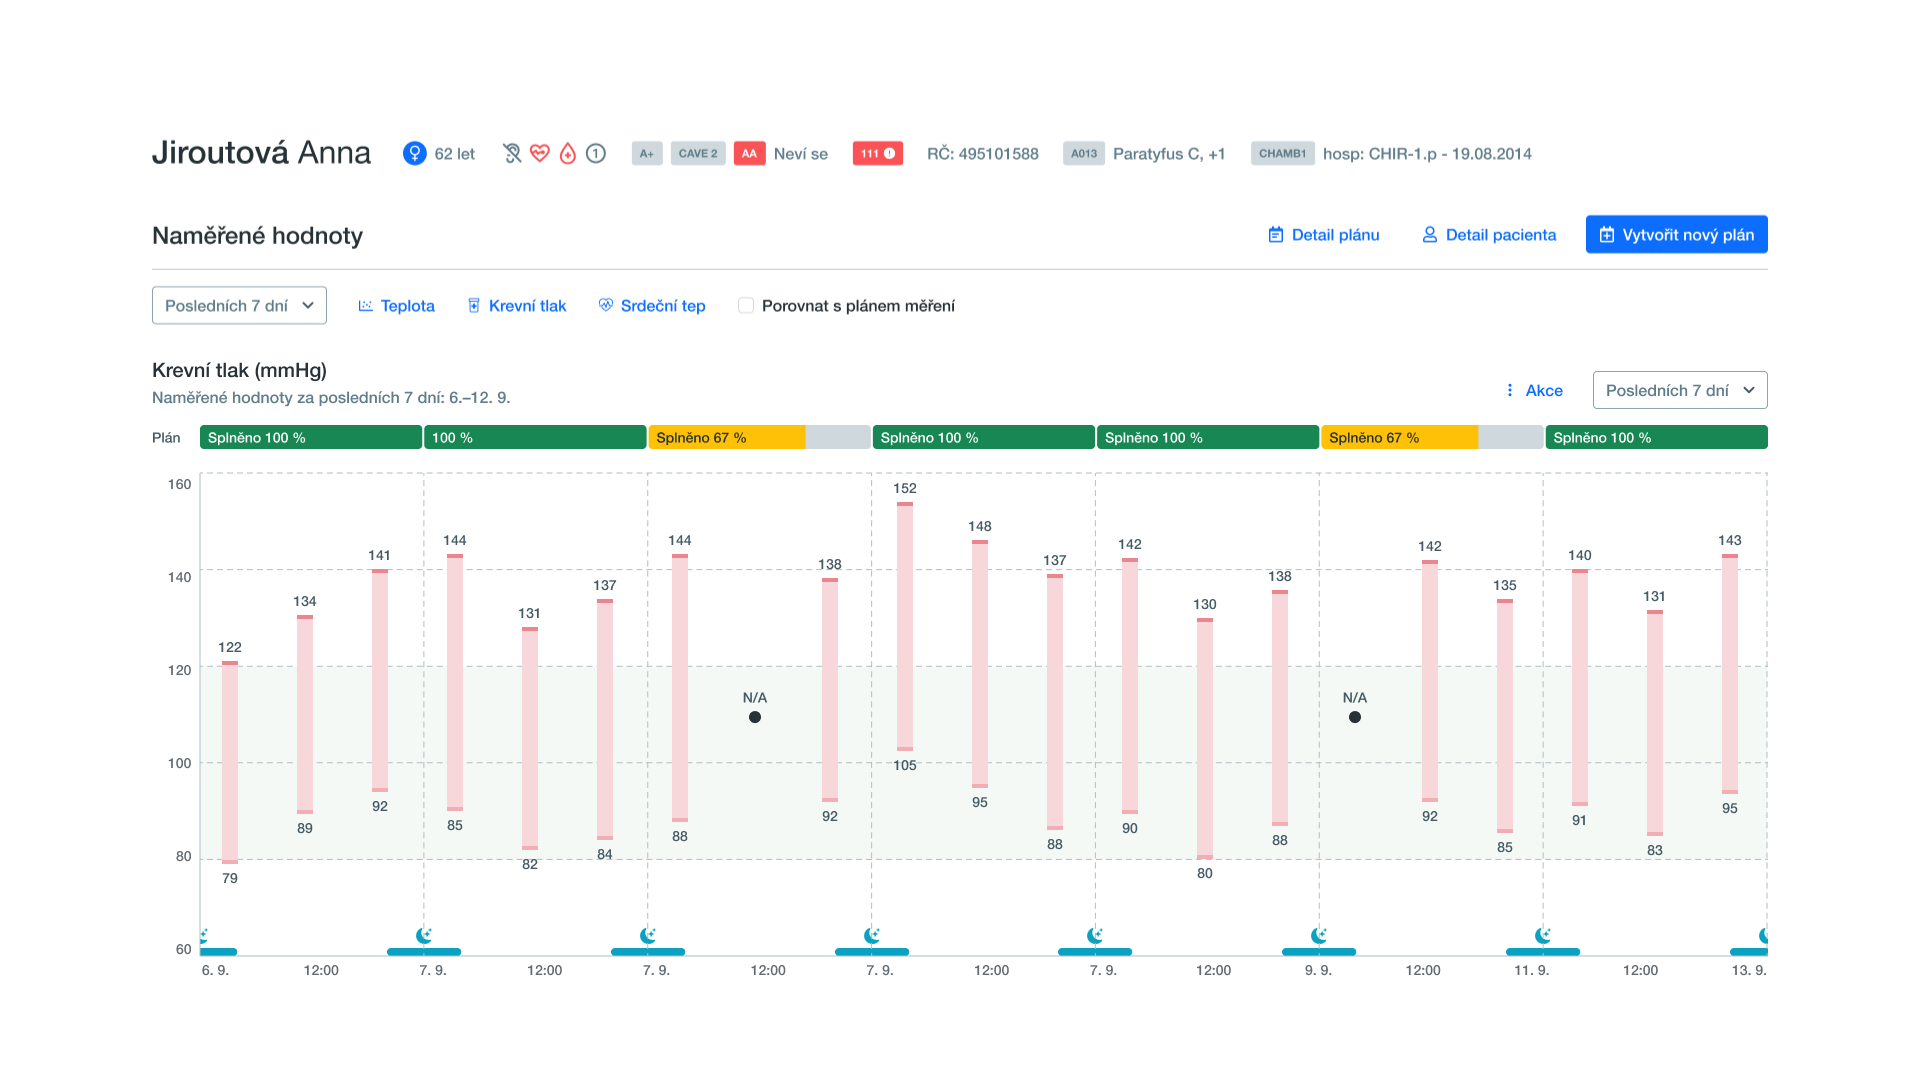The width and height of the screenshot is (1920, 1081).
Task: Switch to the Teplota chart tab
Action: click(x=396, y=306)
